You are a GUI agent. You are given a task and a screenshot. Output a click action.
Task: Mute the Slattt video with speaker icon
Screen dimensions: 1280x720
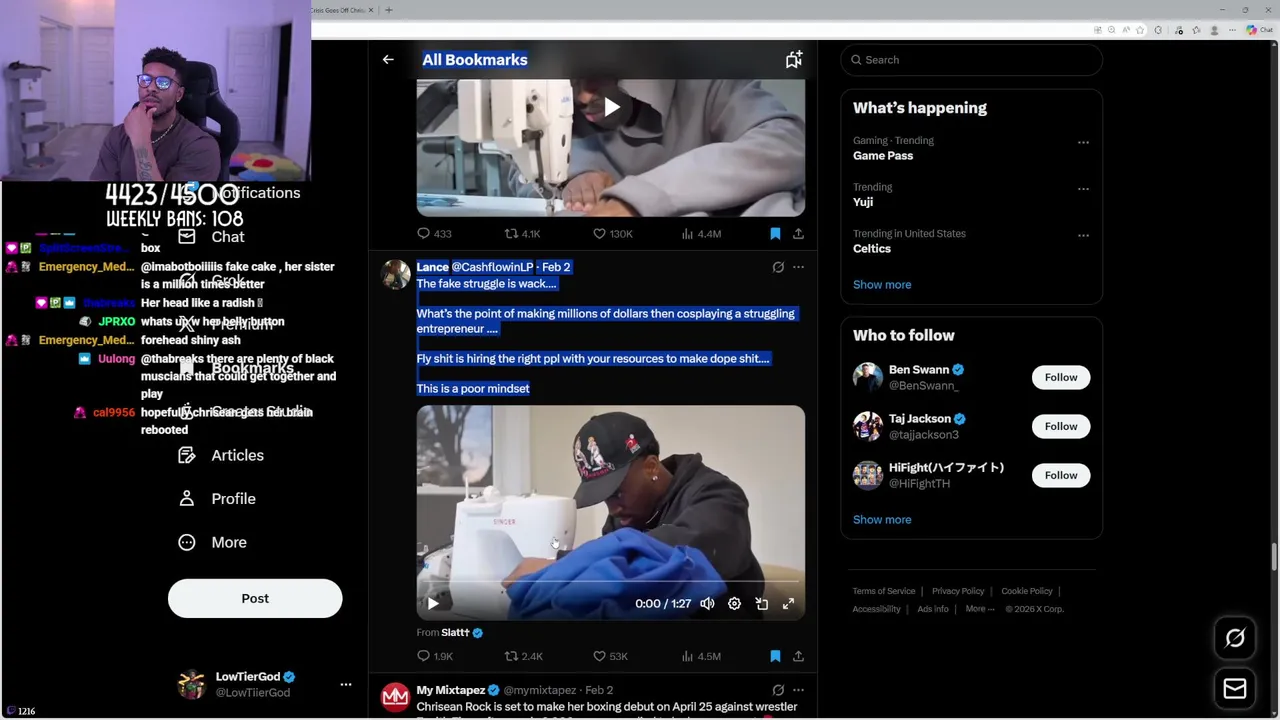point(707,604)
